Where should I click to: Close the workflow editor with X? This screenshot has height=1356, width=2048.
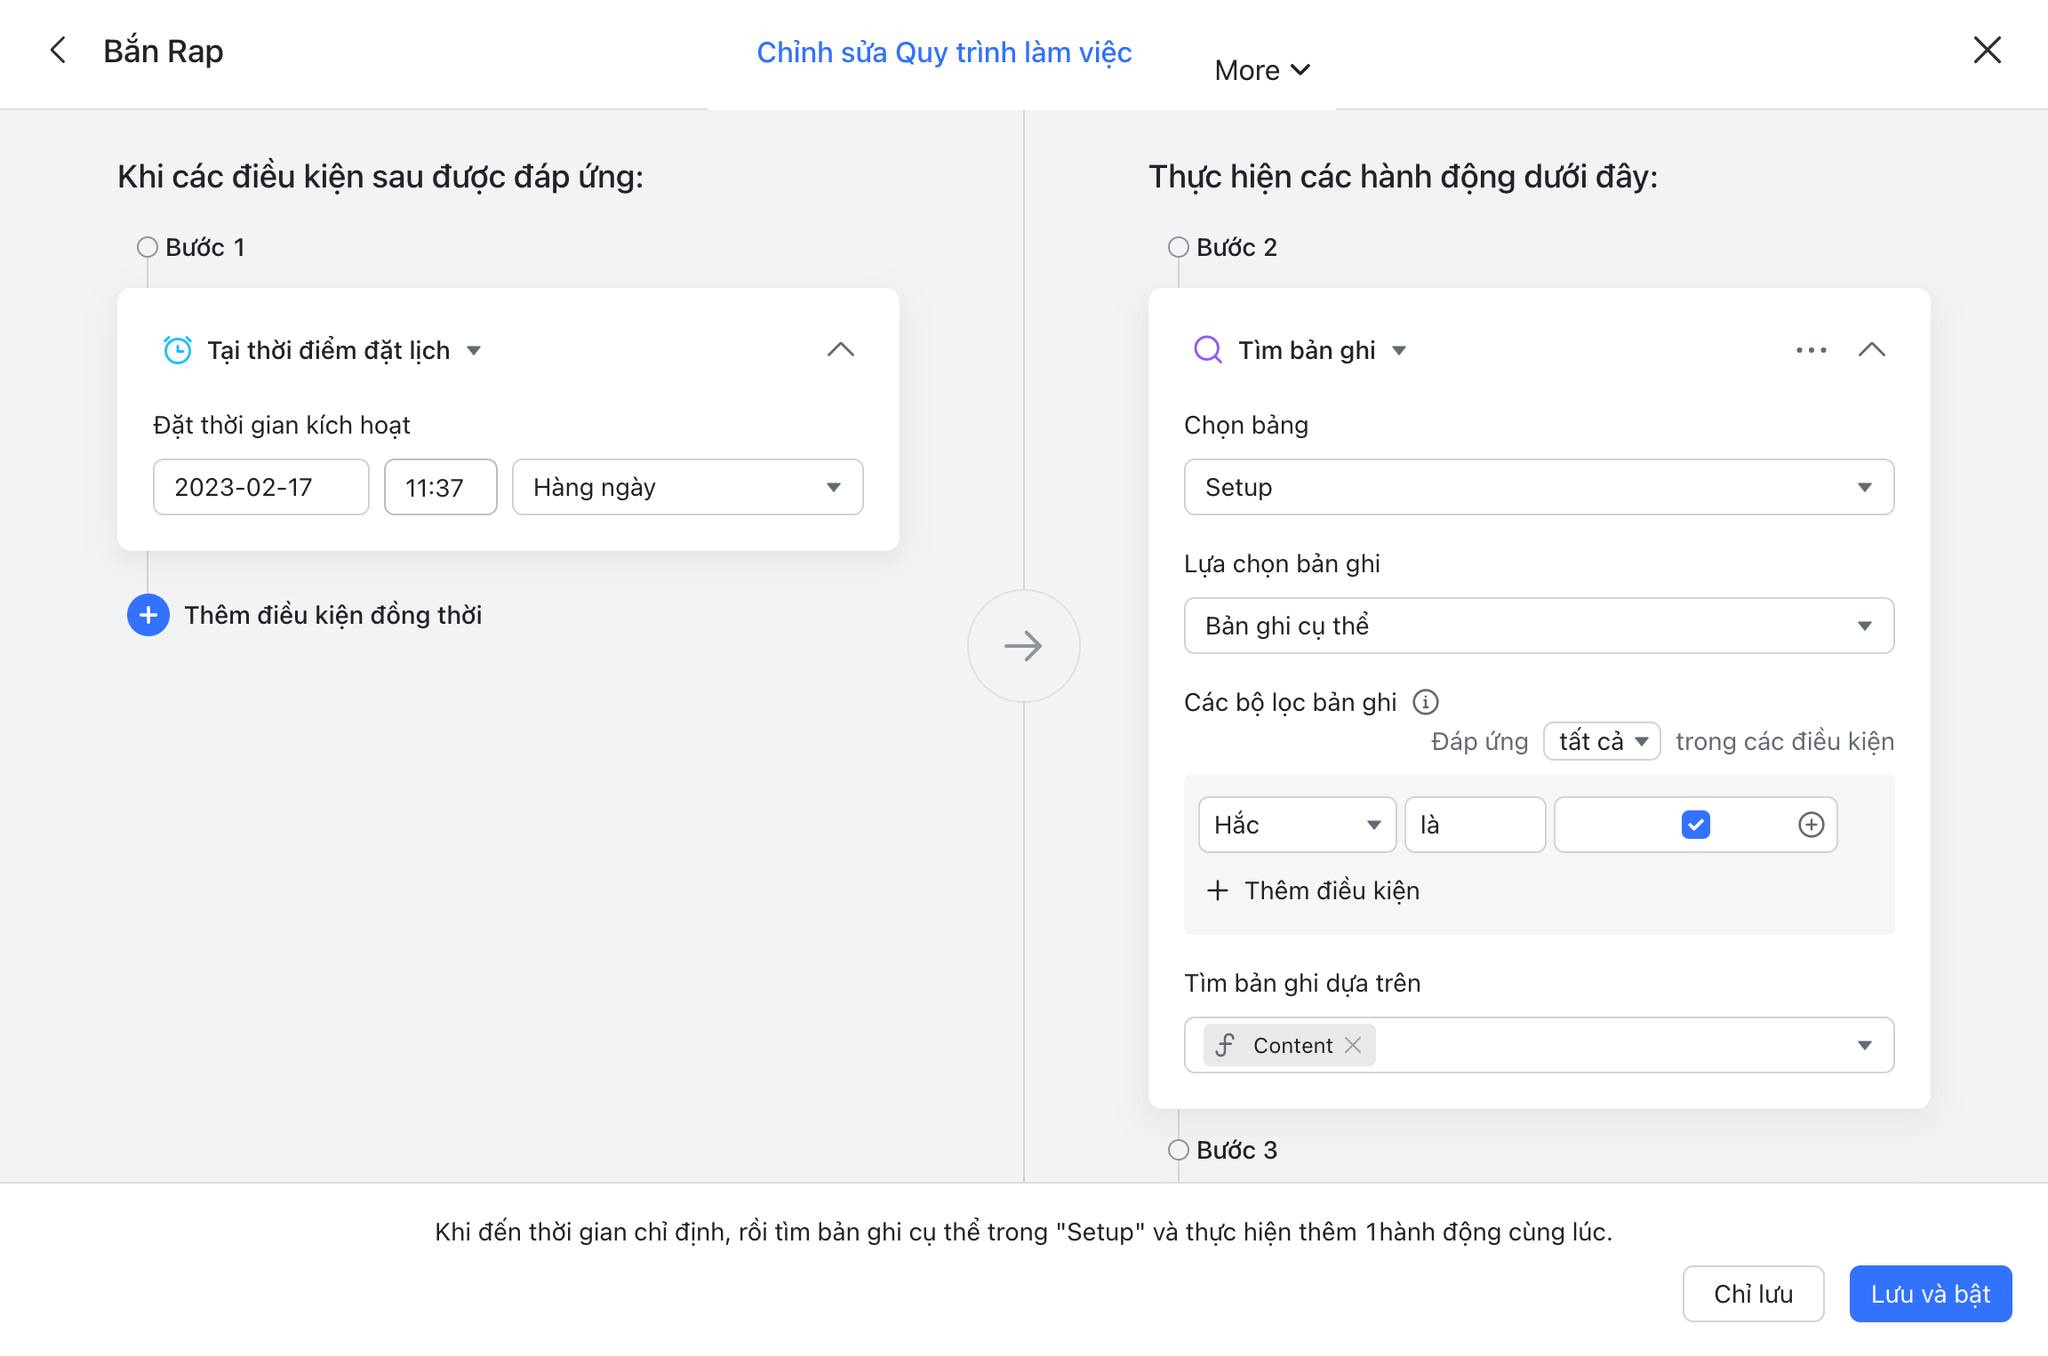point(1987,50)
